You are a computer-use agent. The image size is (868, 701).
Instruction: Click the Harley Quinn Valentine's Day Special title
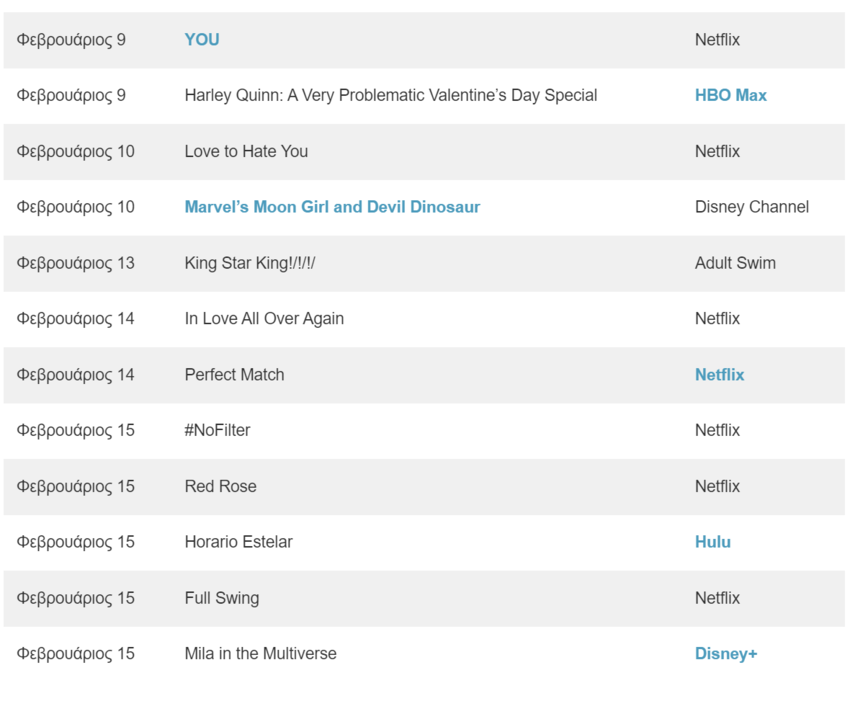pos(390,96)
